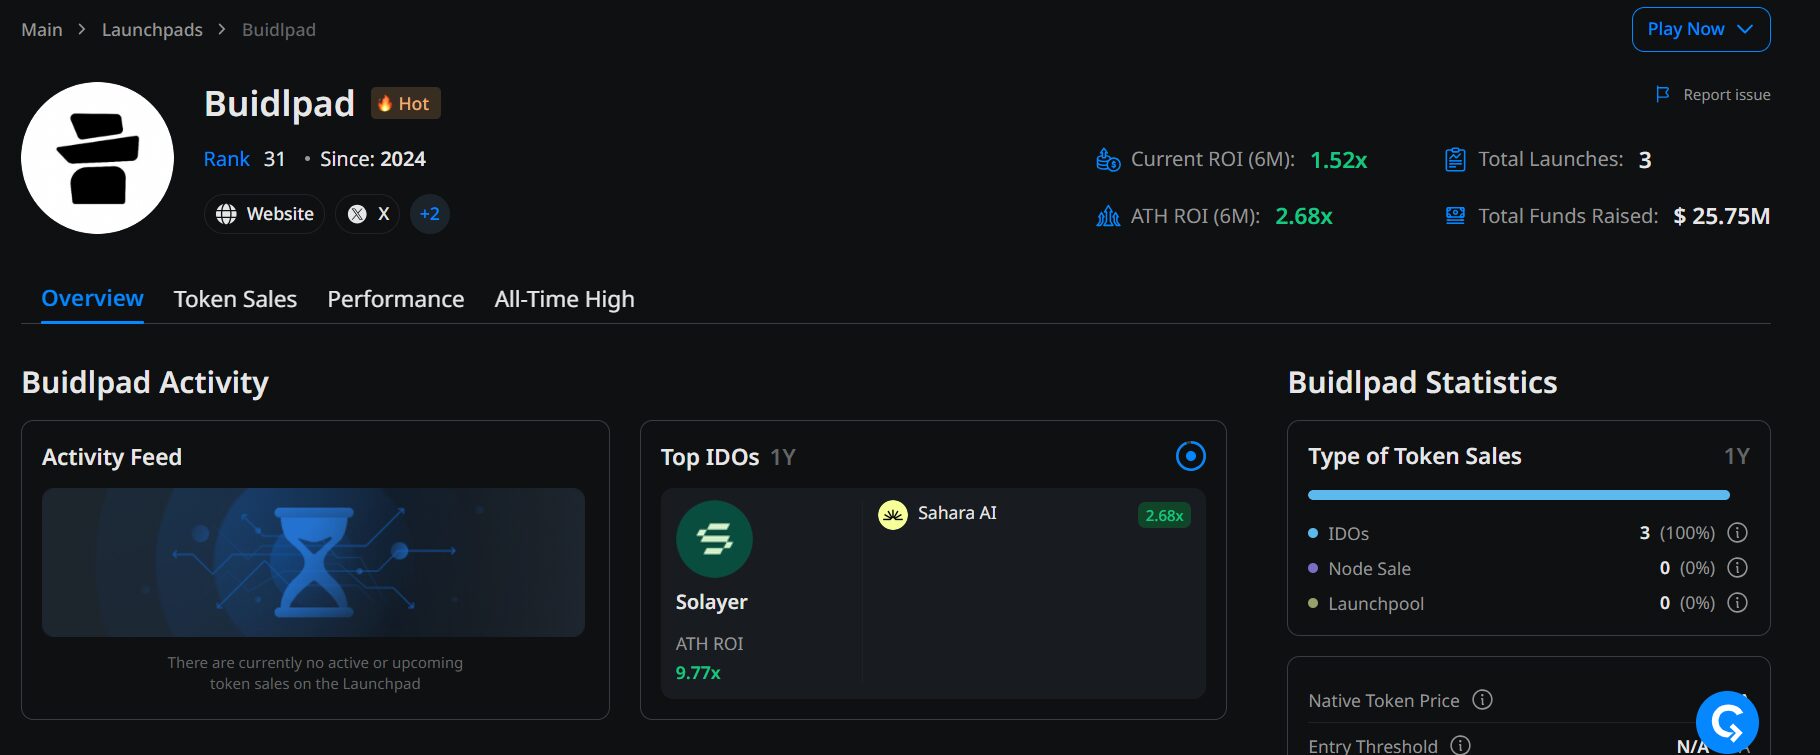This screenshot has width=1820, height=755.
Task: Click info icon next to Native Token Price
Action: point(1483,700)
